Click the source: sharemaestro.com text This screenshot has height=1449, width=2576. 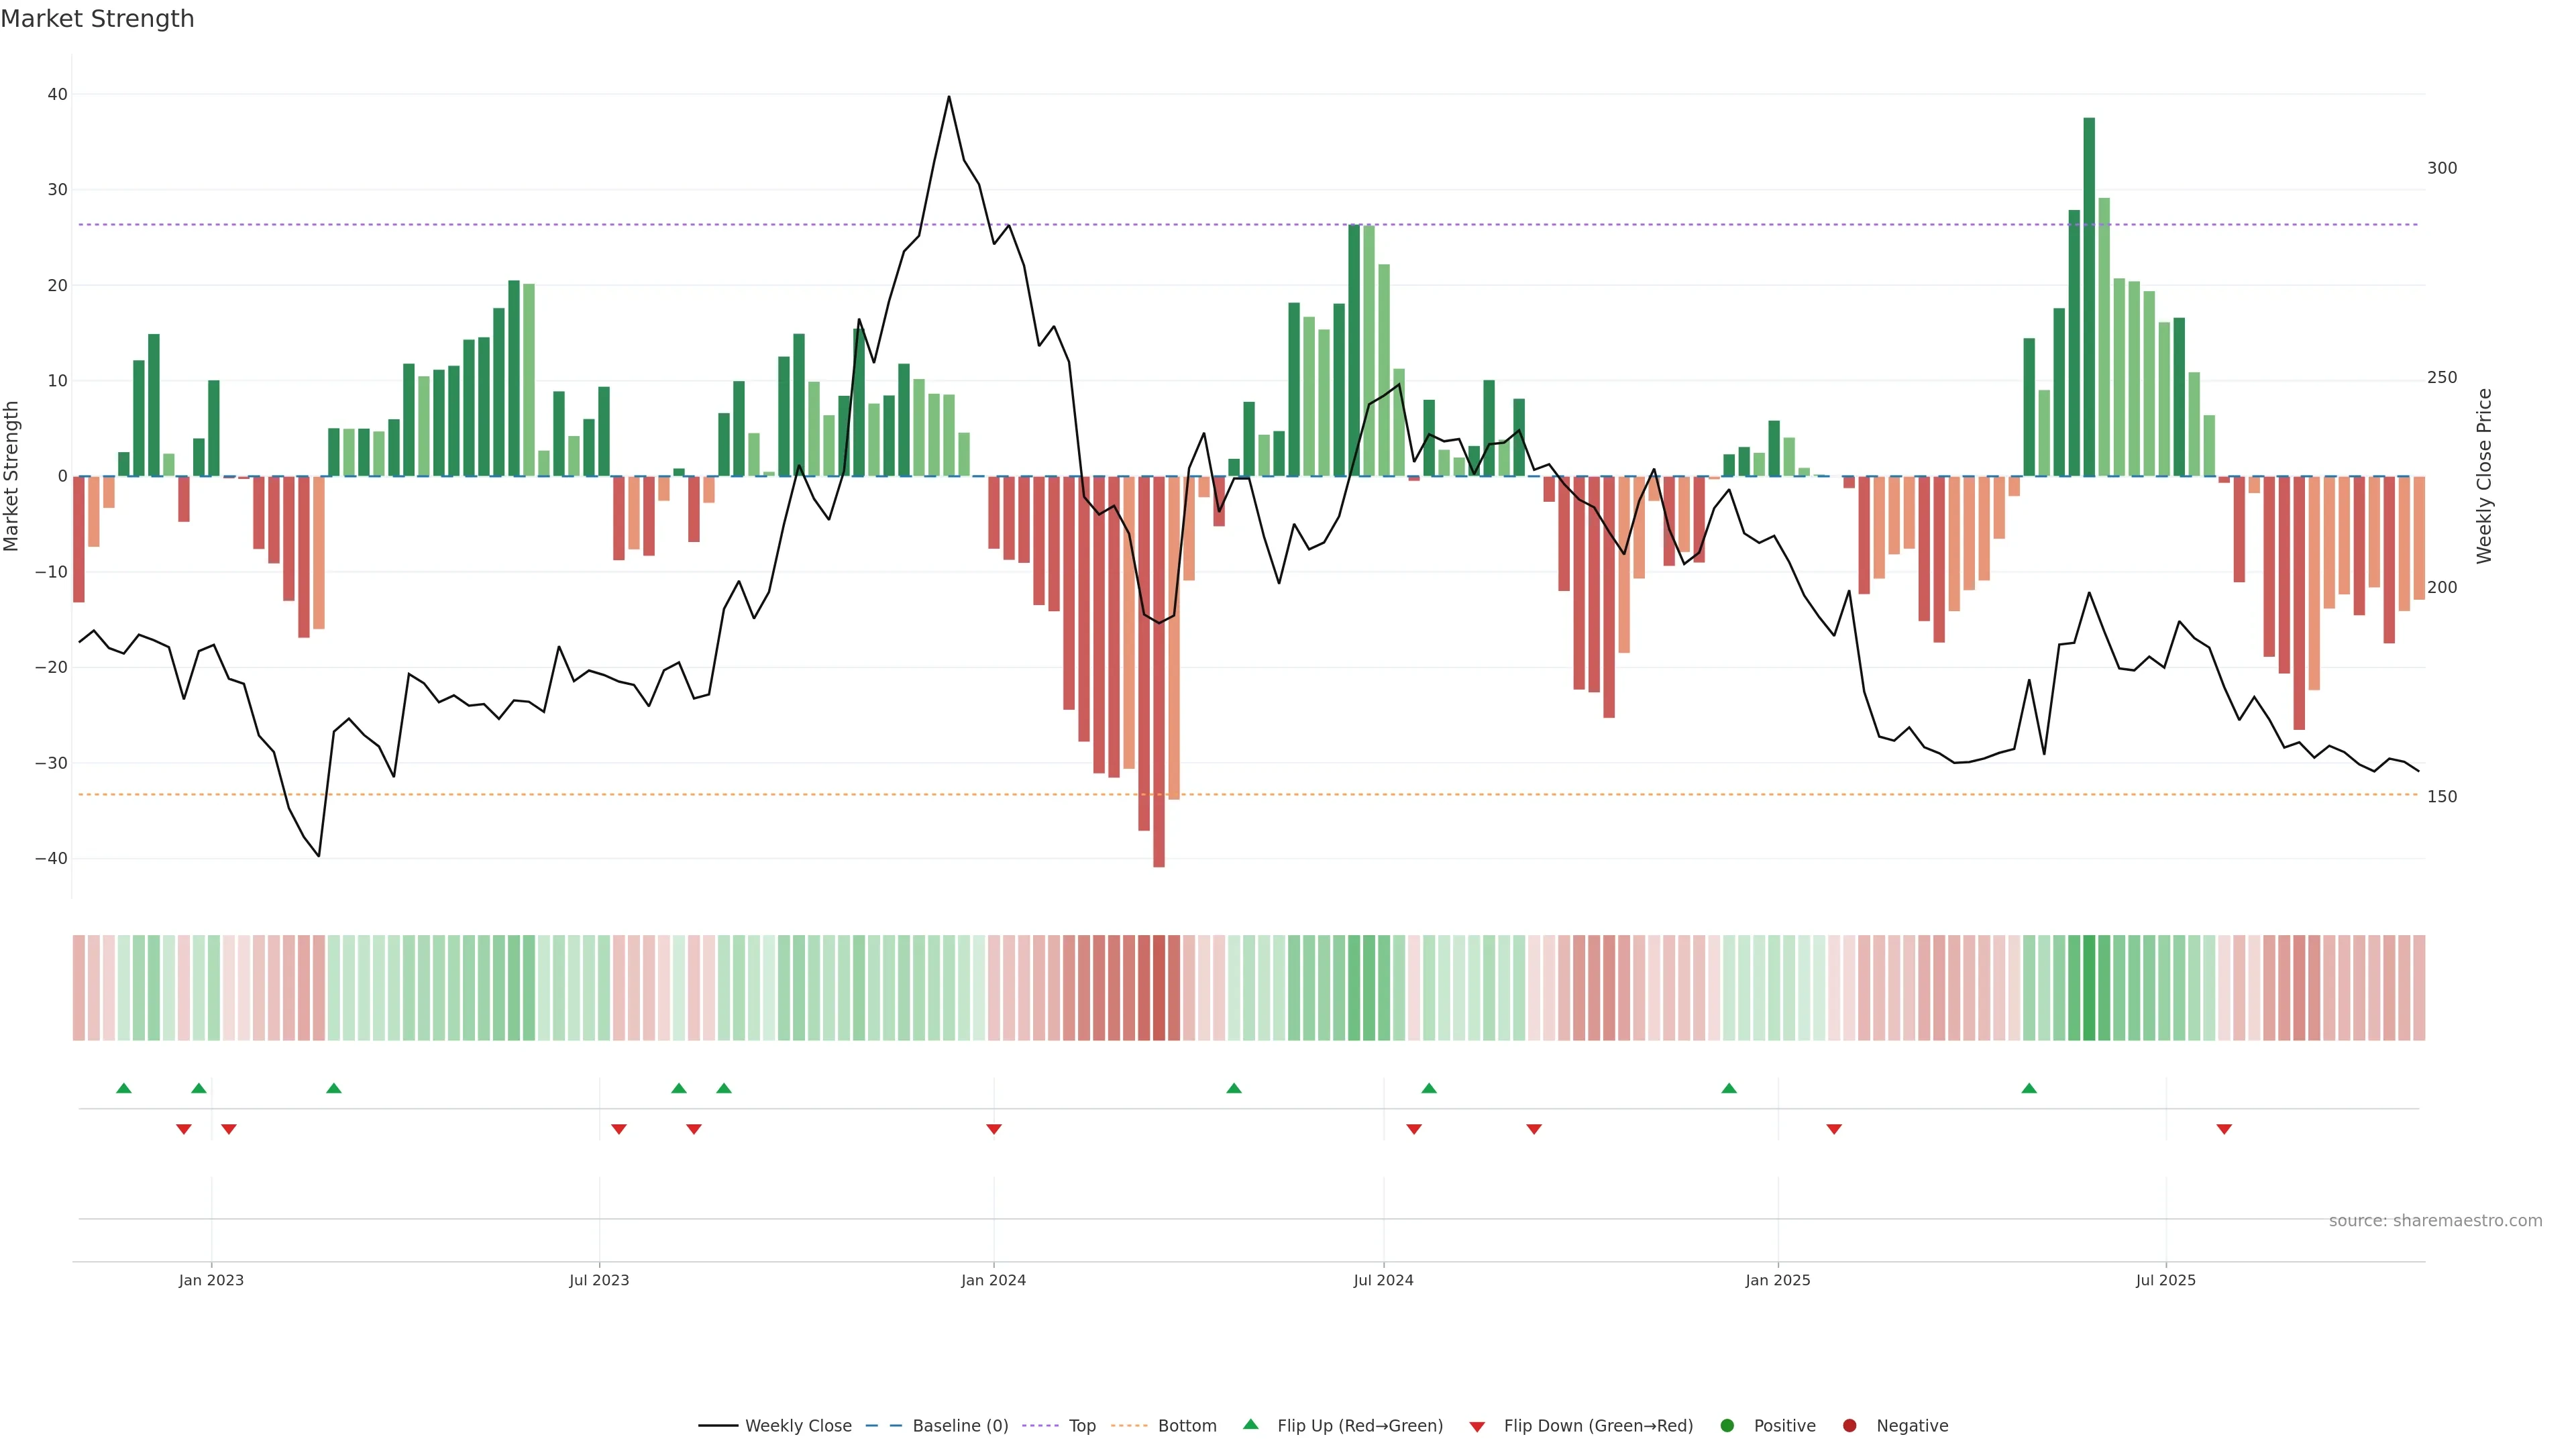coord(2435,1221)
